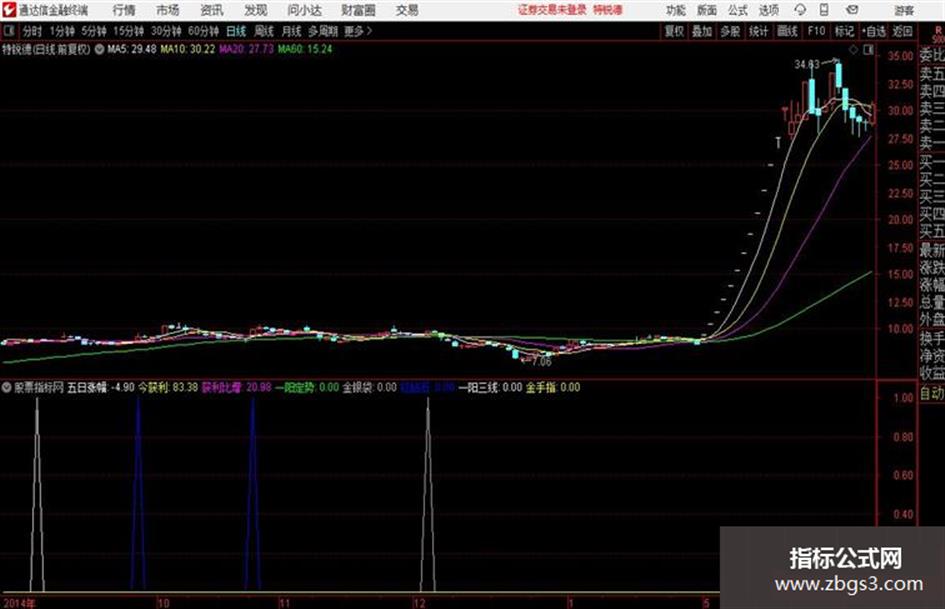The height and width of the screenshot is (609, 945).
Task: Click the diamond icon in chart corner
Action: point(853,50)
